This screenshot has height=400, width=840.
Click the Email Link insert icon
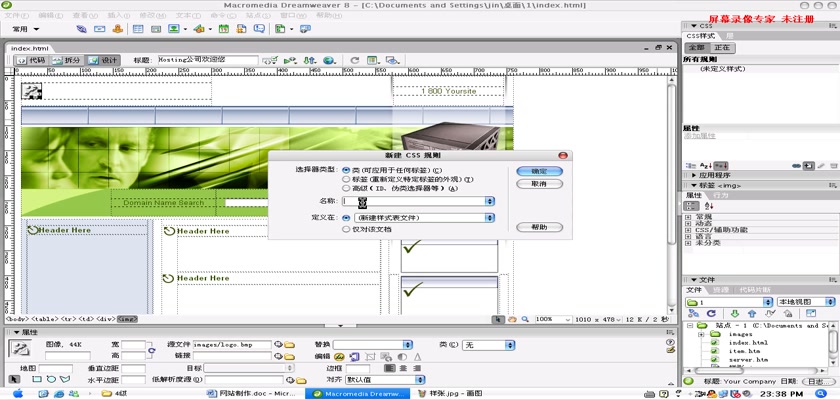[99, 29]
